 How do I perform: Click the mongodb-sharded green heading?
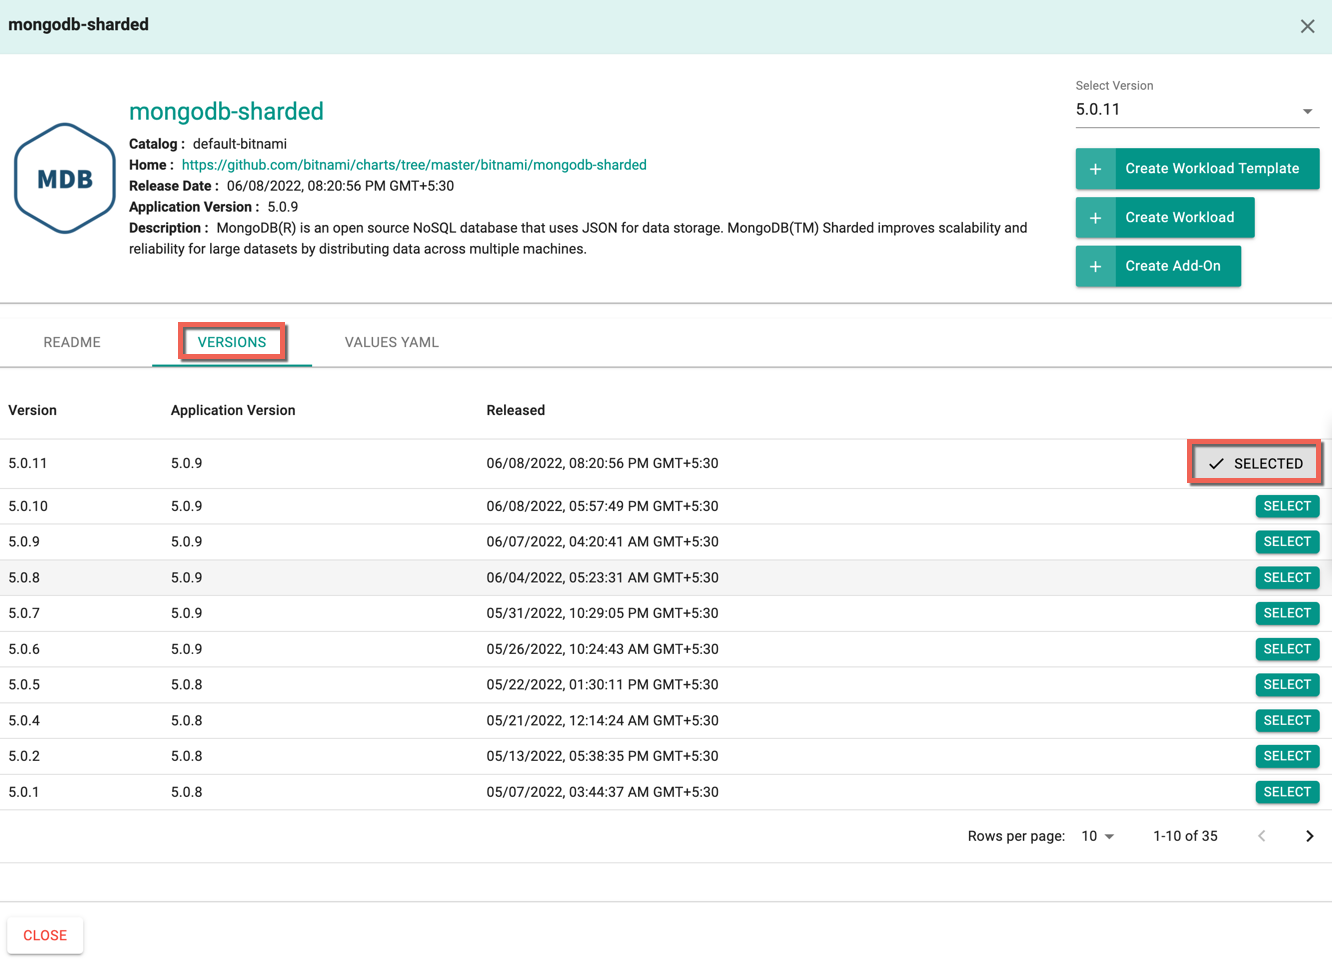tap(226, 111)
